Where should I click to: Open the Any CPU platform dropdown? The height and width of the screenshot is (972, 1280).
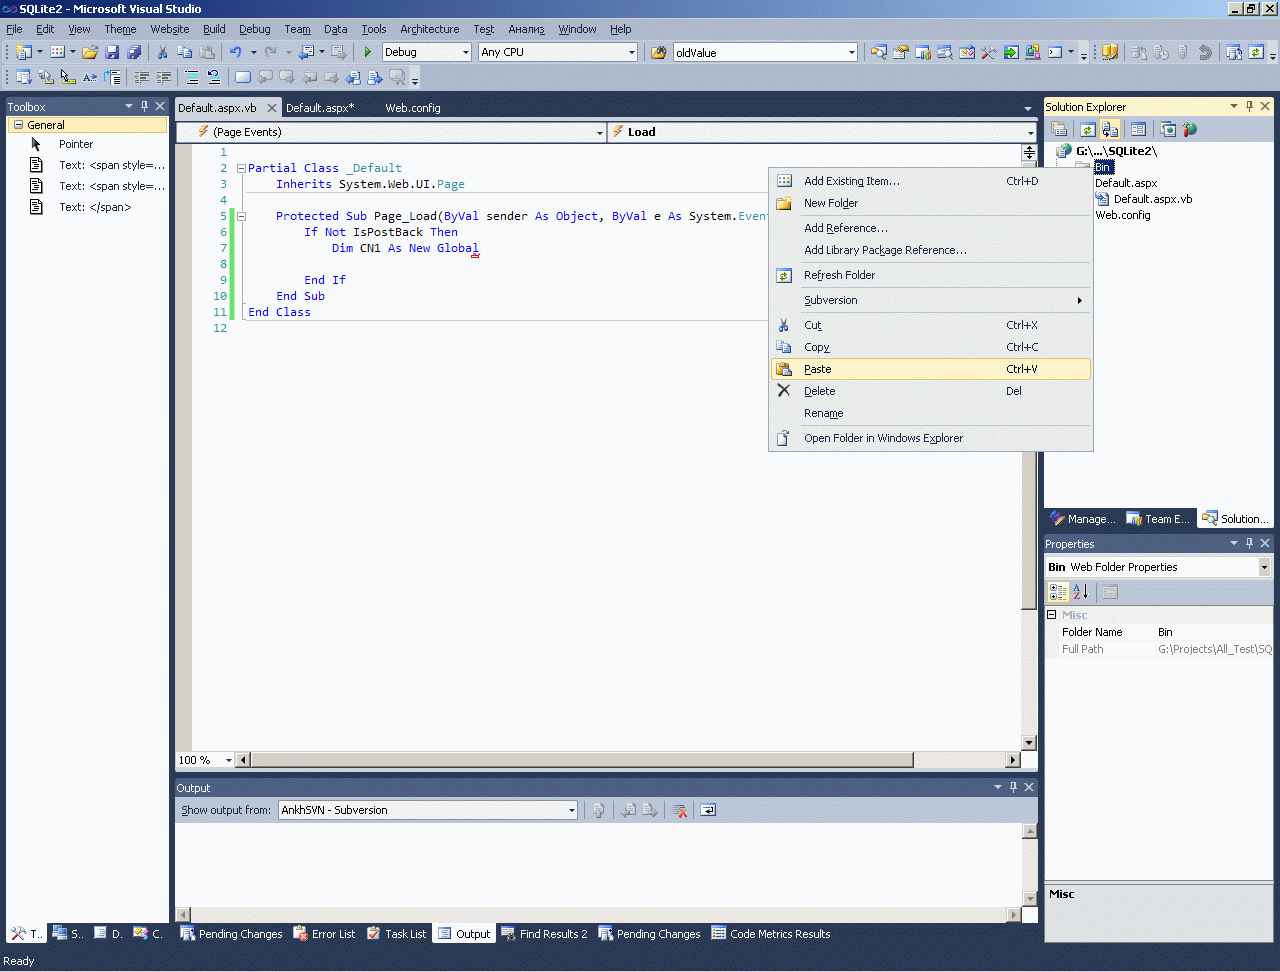[631, 52]
